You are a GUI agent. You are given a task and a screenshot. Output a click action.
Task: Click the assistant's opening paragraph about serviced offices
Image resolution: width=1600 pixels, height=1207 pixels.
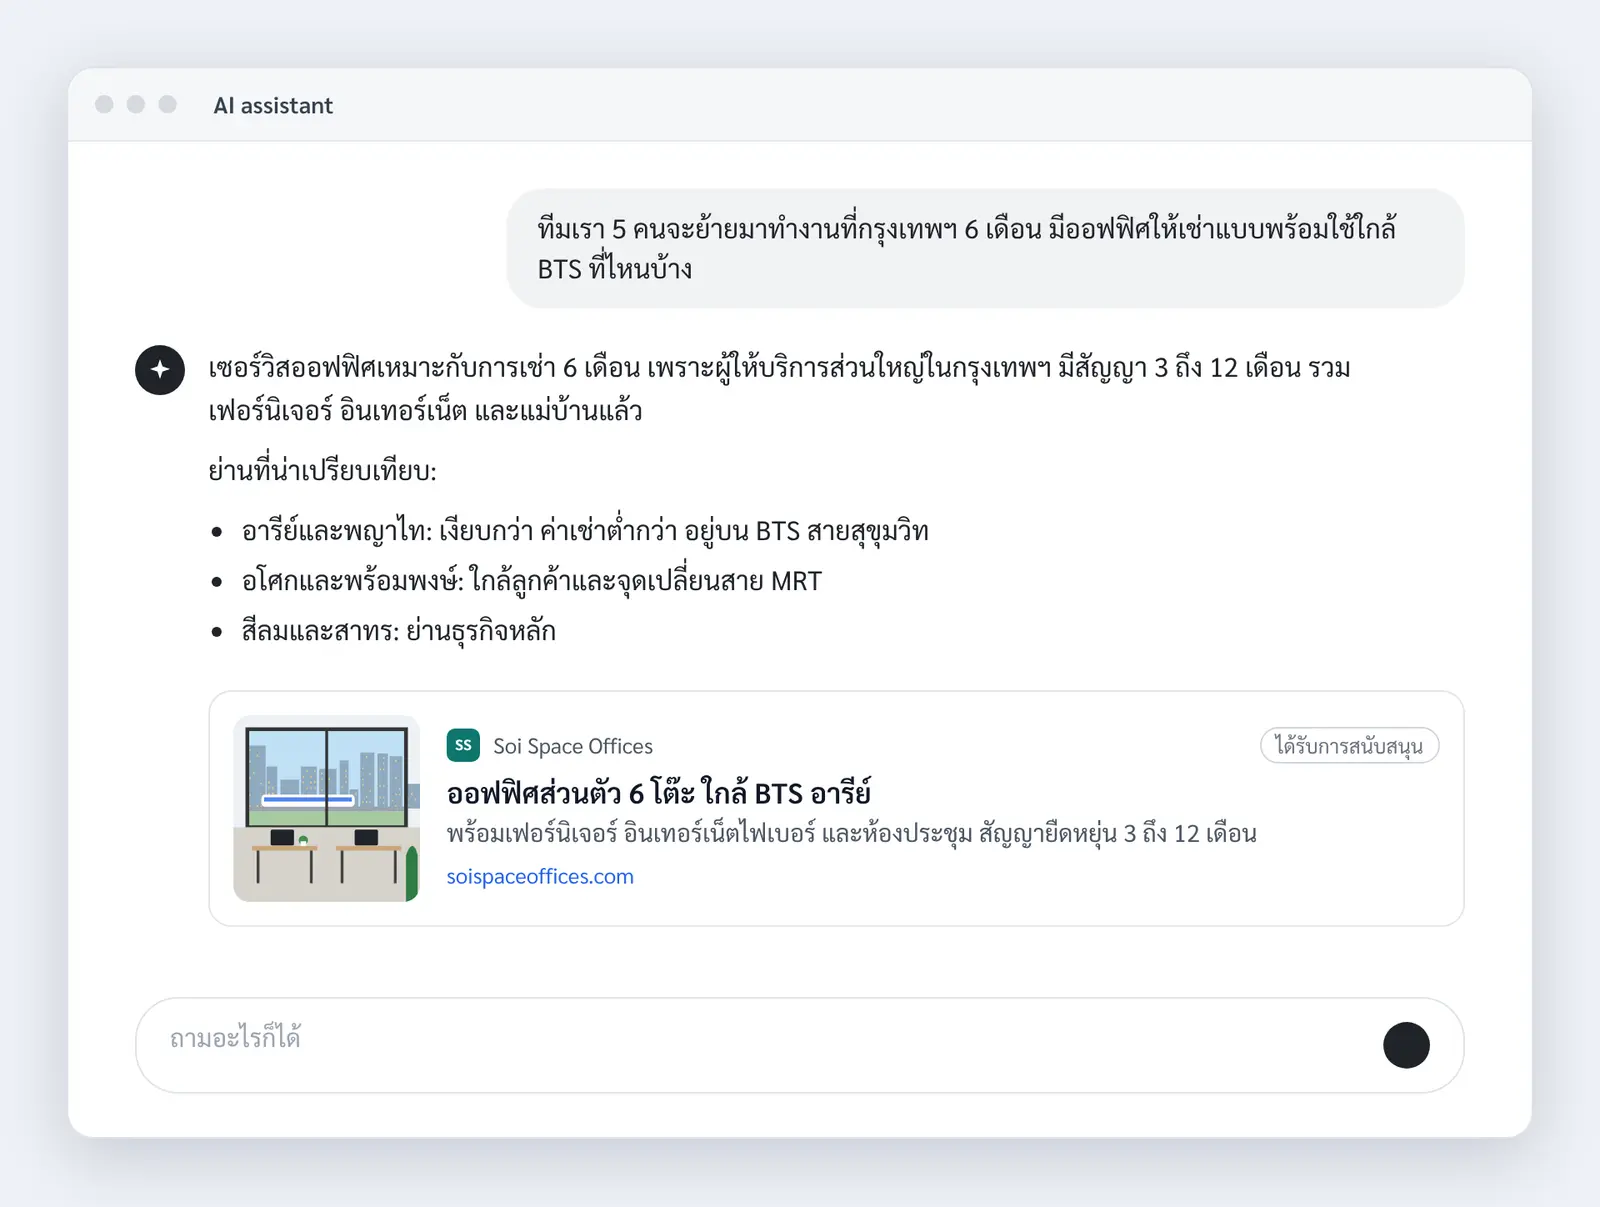(x=780, y=389)
